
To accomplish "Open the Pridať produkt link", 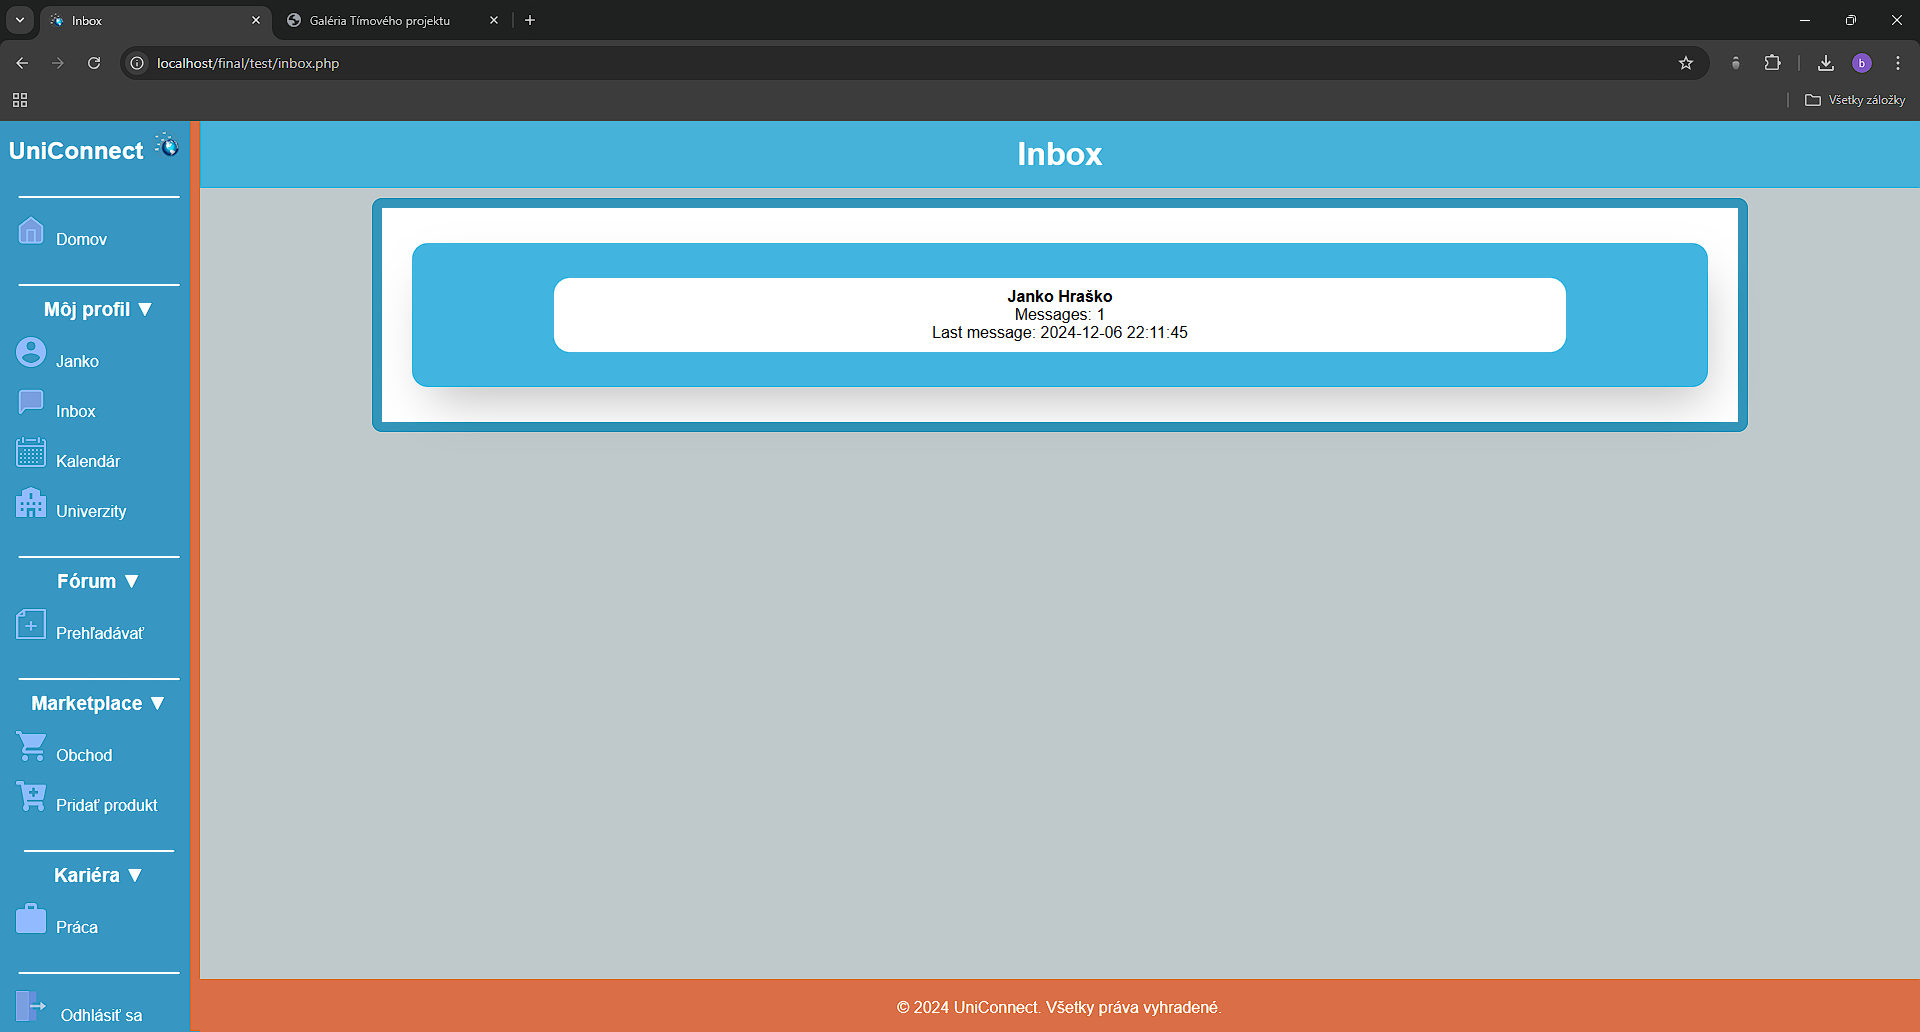I will (107, 805).
